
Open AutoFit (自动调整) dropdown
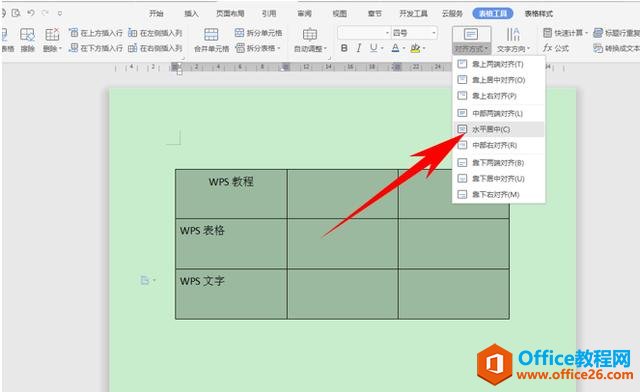310,40
